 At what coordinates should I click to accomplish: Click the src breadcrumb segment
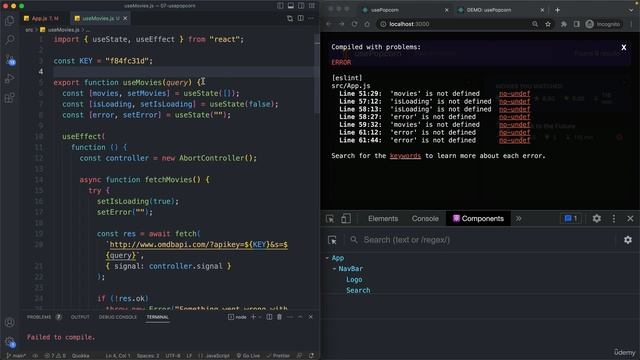[29, 30]
